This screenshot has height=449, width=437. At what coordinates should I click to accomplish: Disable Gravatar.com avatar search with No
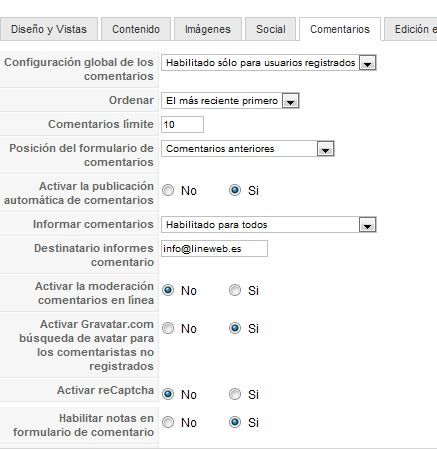[x=168, y=328]
